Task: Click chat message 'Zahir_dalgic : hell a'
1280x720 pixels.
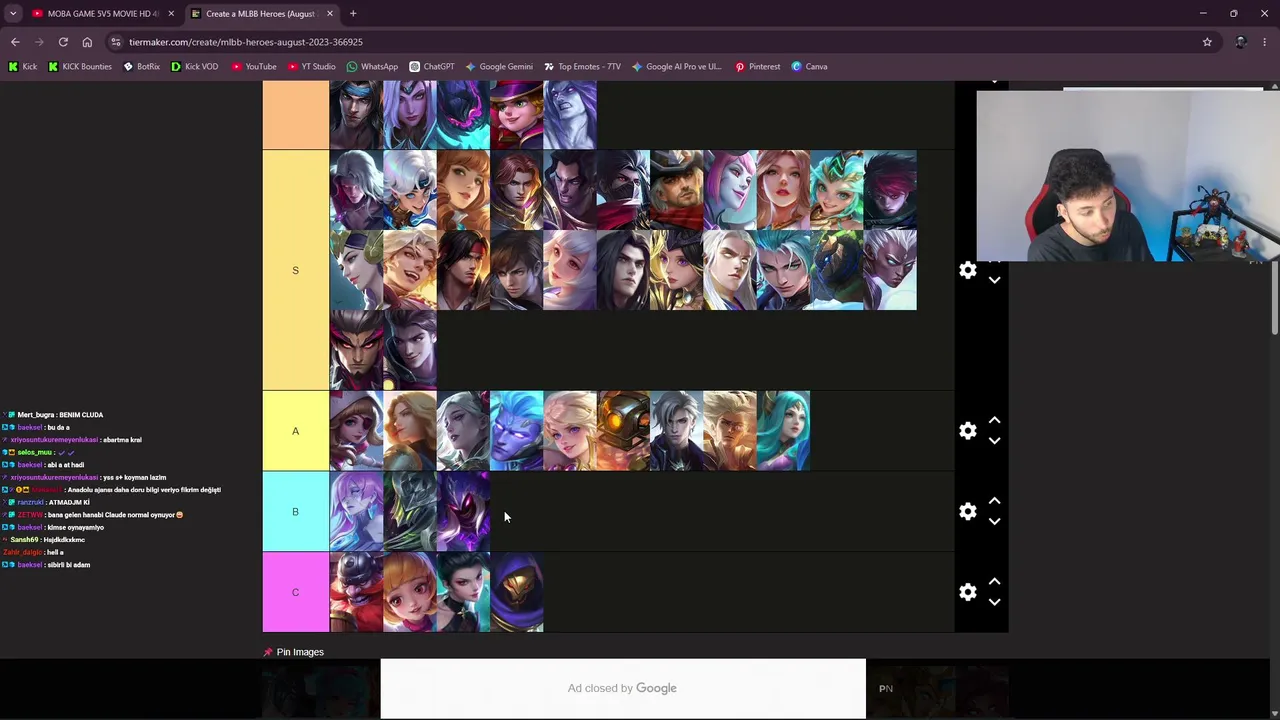Action: [x=33, y=552]
